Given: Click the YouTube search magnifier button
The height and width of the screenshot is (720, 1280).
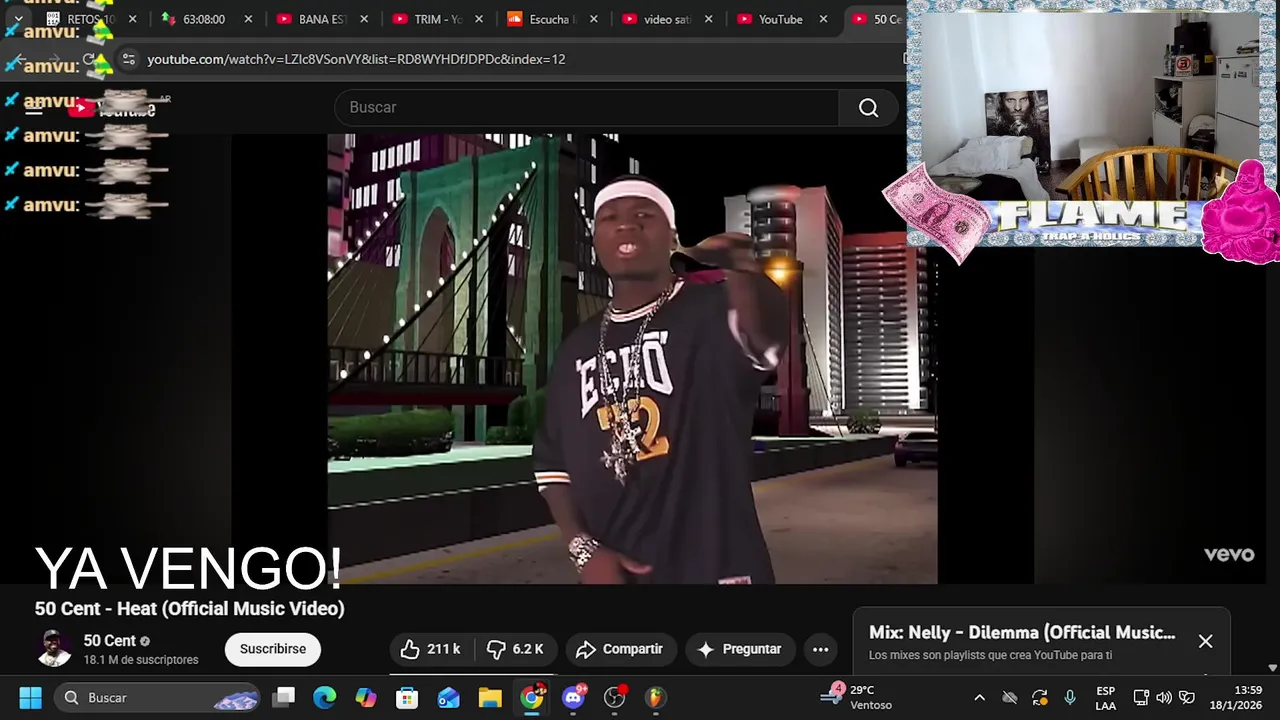Looking at the screenshot, I should (x=868, y=108).
